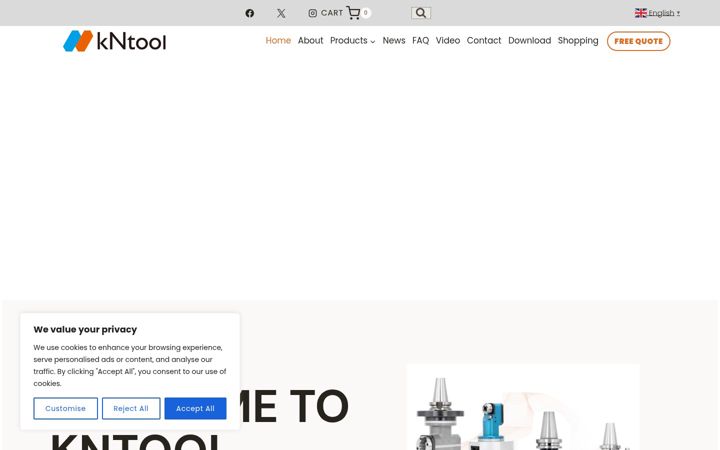The height and width of the screenshot is (450, 720).
Task: Click Reject All cookies
Action: coord(131,408)
